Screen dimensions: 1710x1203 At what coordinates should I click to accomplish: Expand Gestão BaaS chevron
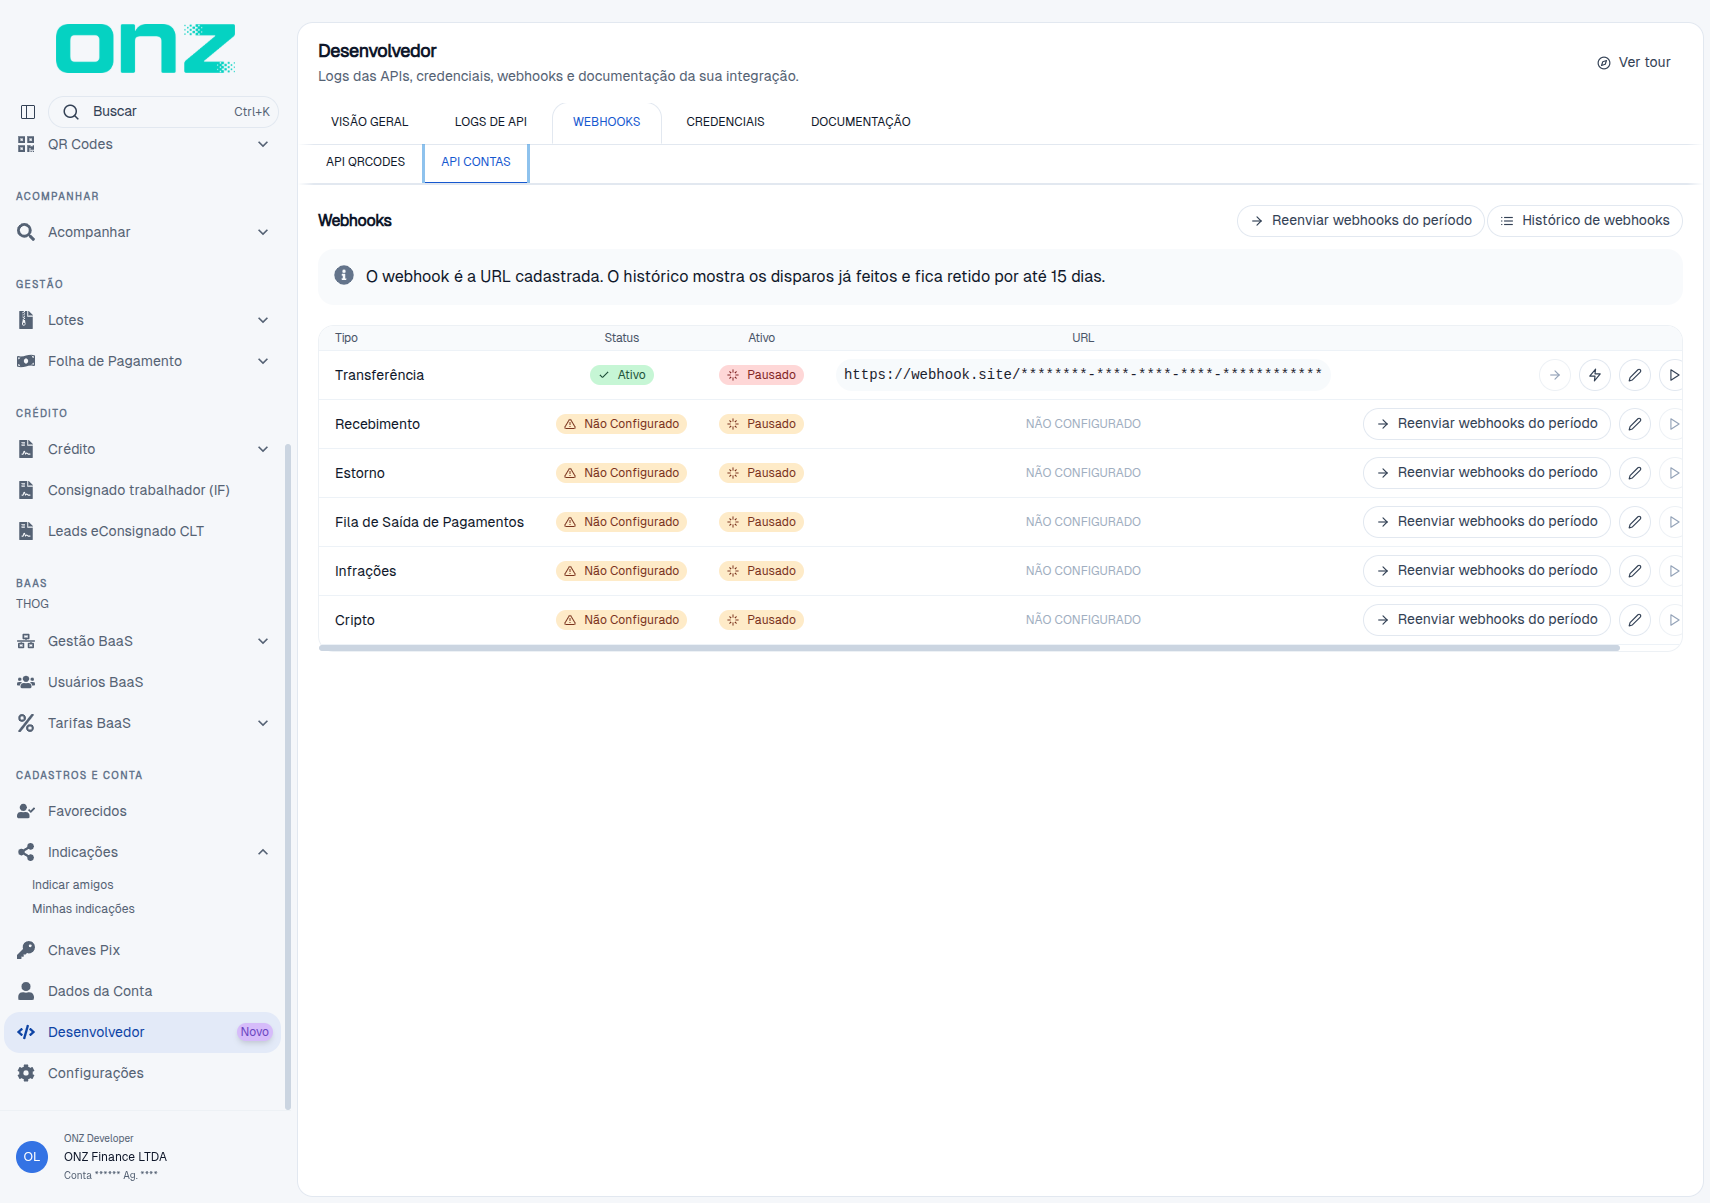tap(263, 641)
